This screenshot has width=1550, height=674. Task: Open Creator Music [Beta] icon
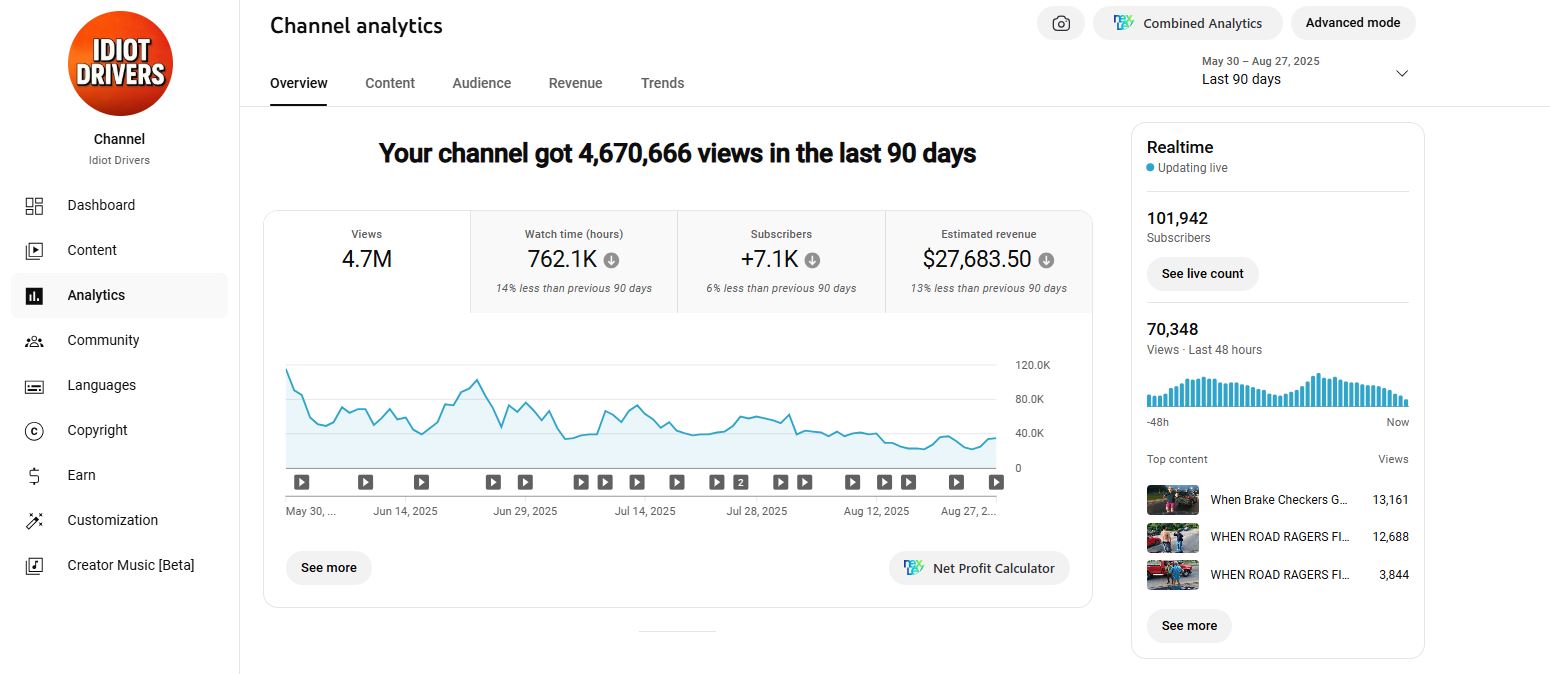tap(34, 566)
